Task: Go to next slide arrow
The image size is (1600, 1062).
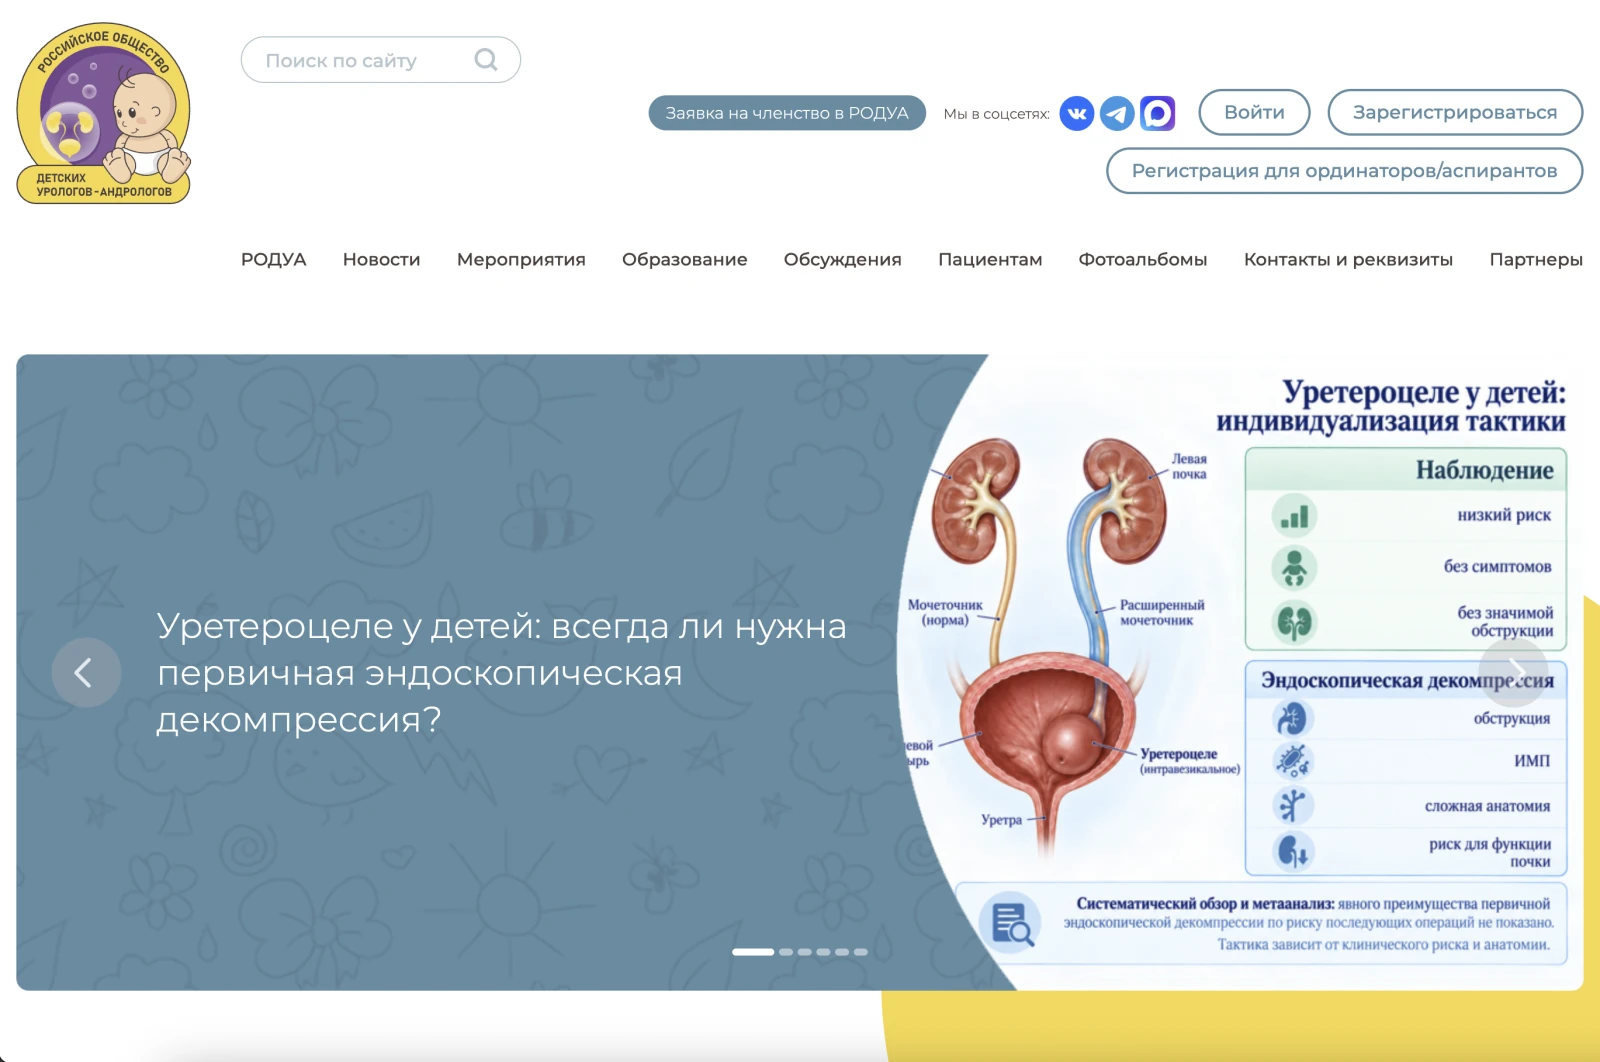Action: tap(1513, 672)
